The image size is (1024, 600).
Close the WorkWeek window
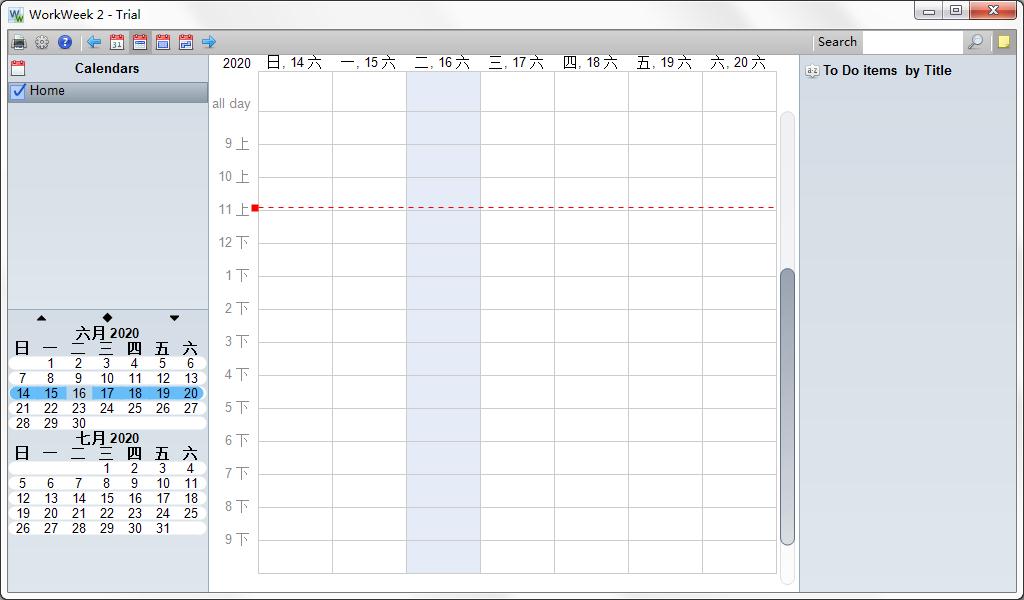point(993,11)
